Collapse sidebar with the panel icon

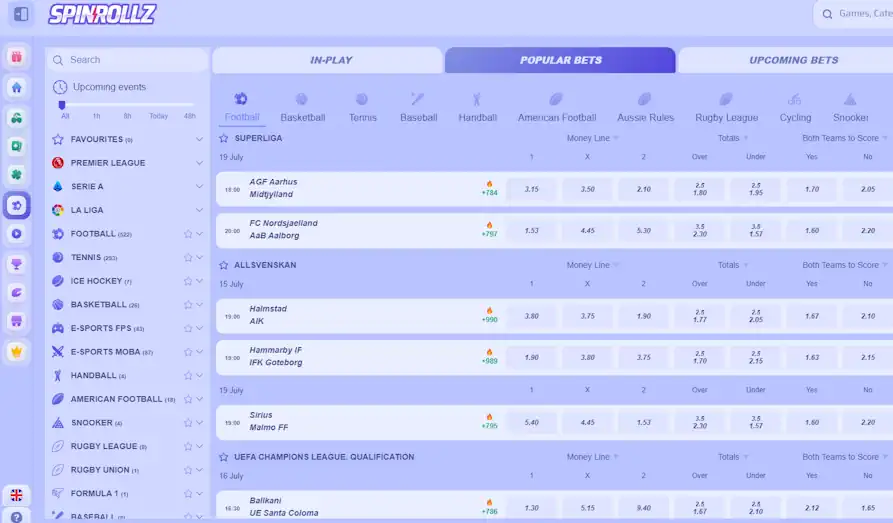click(21, 14)
